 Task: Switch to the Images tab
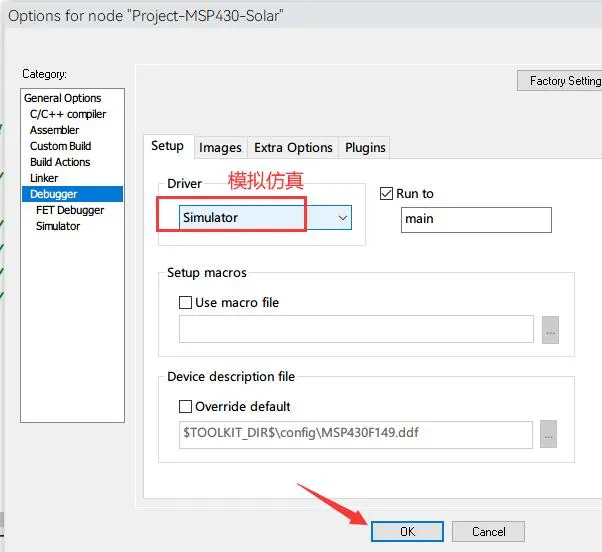tap(220, 147)
